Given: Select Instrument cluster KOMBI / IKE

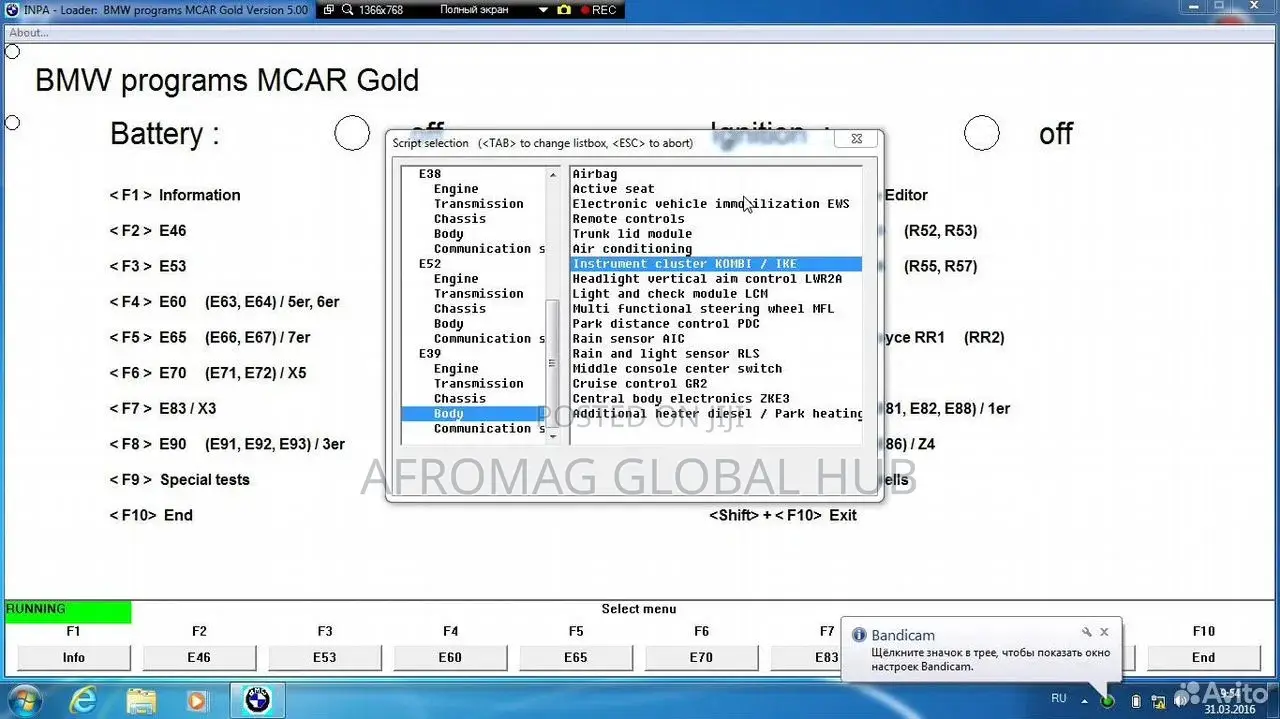Looking at the screenshot, I should pos(716,264).
